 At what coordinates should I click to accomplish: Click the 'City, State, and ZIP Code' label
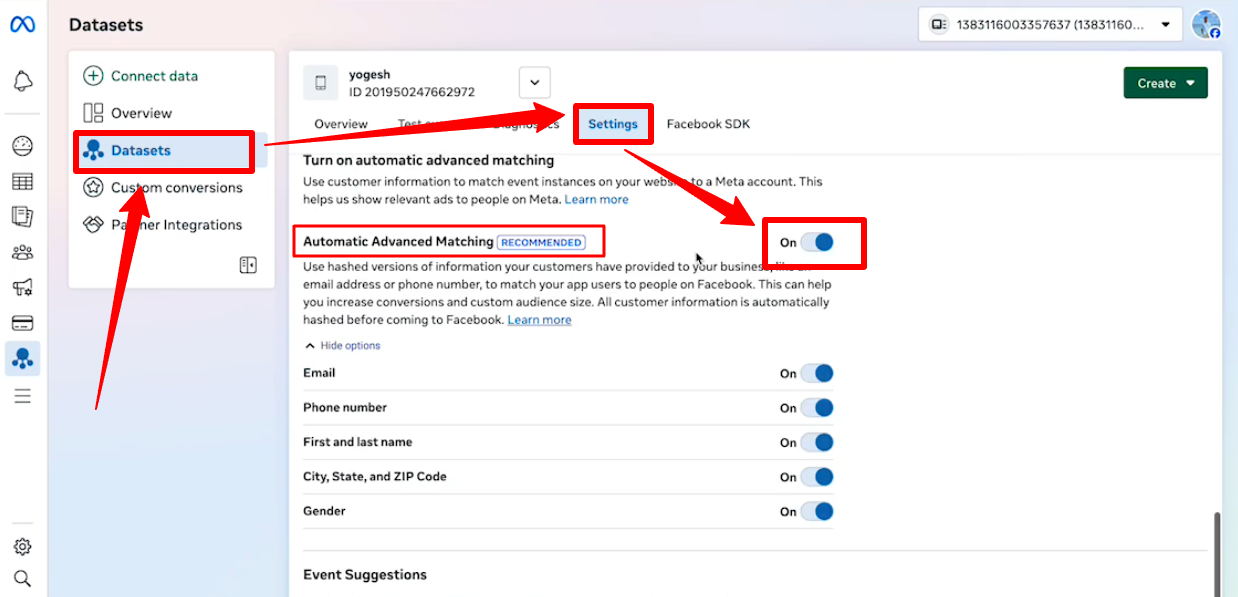[x=375, y=477]
